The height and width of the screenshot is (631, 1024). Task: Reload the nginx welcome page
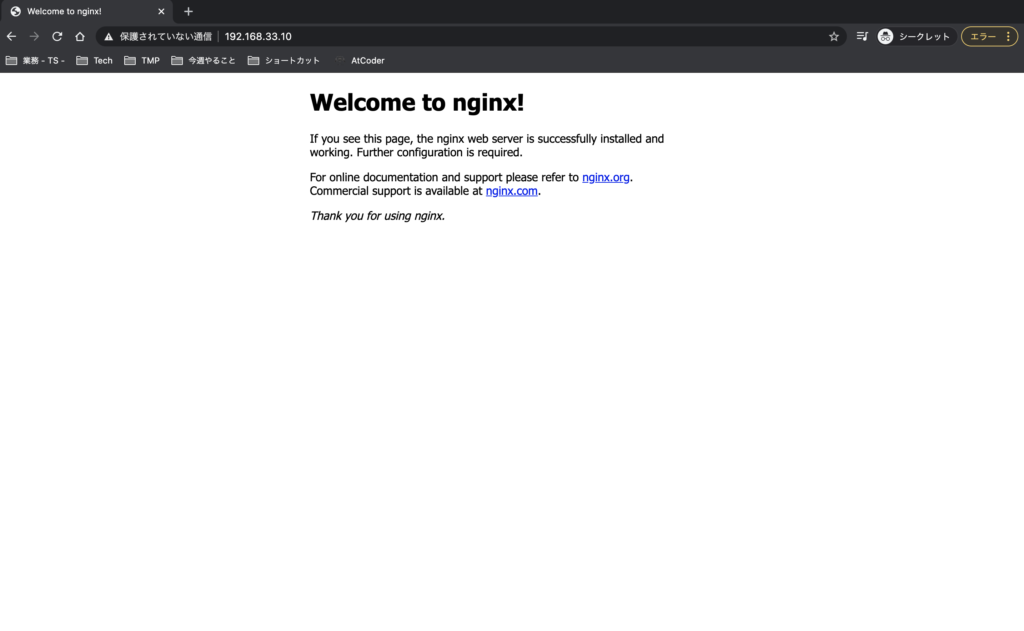pos(57,37)
